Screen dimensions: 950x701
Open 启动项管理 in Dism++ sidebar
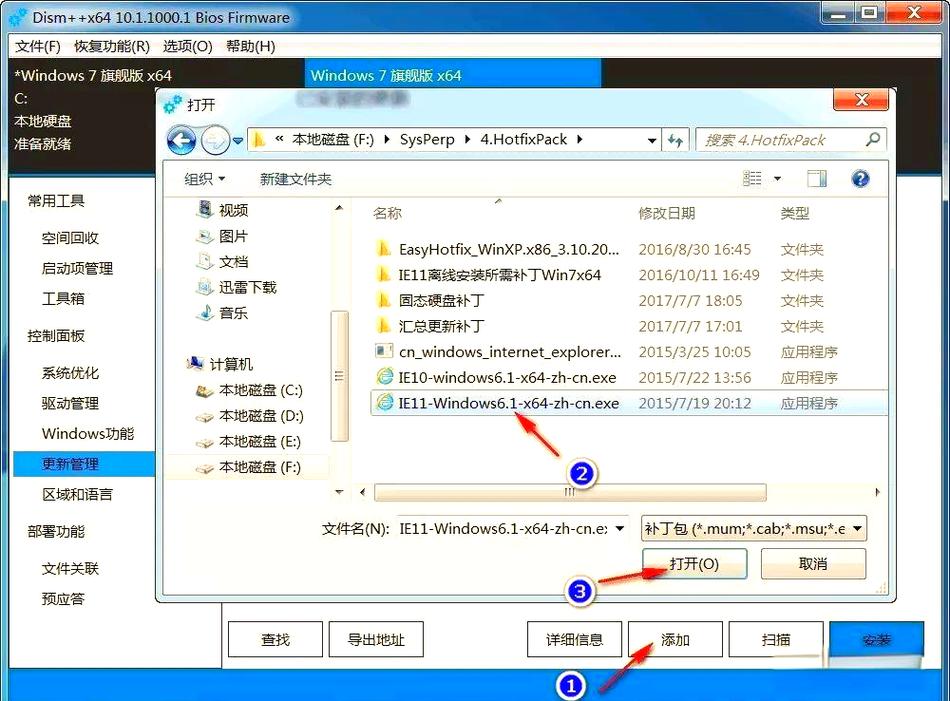click(77, 268)
